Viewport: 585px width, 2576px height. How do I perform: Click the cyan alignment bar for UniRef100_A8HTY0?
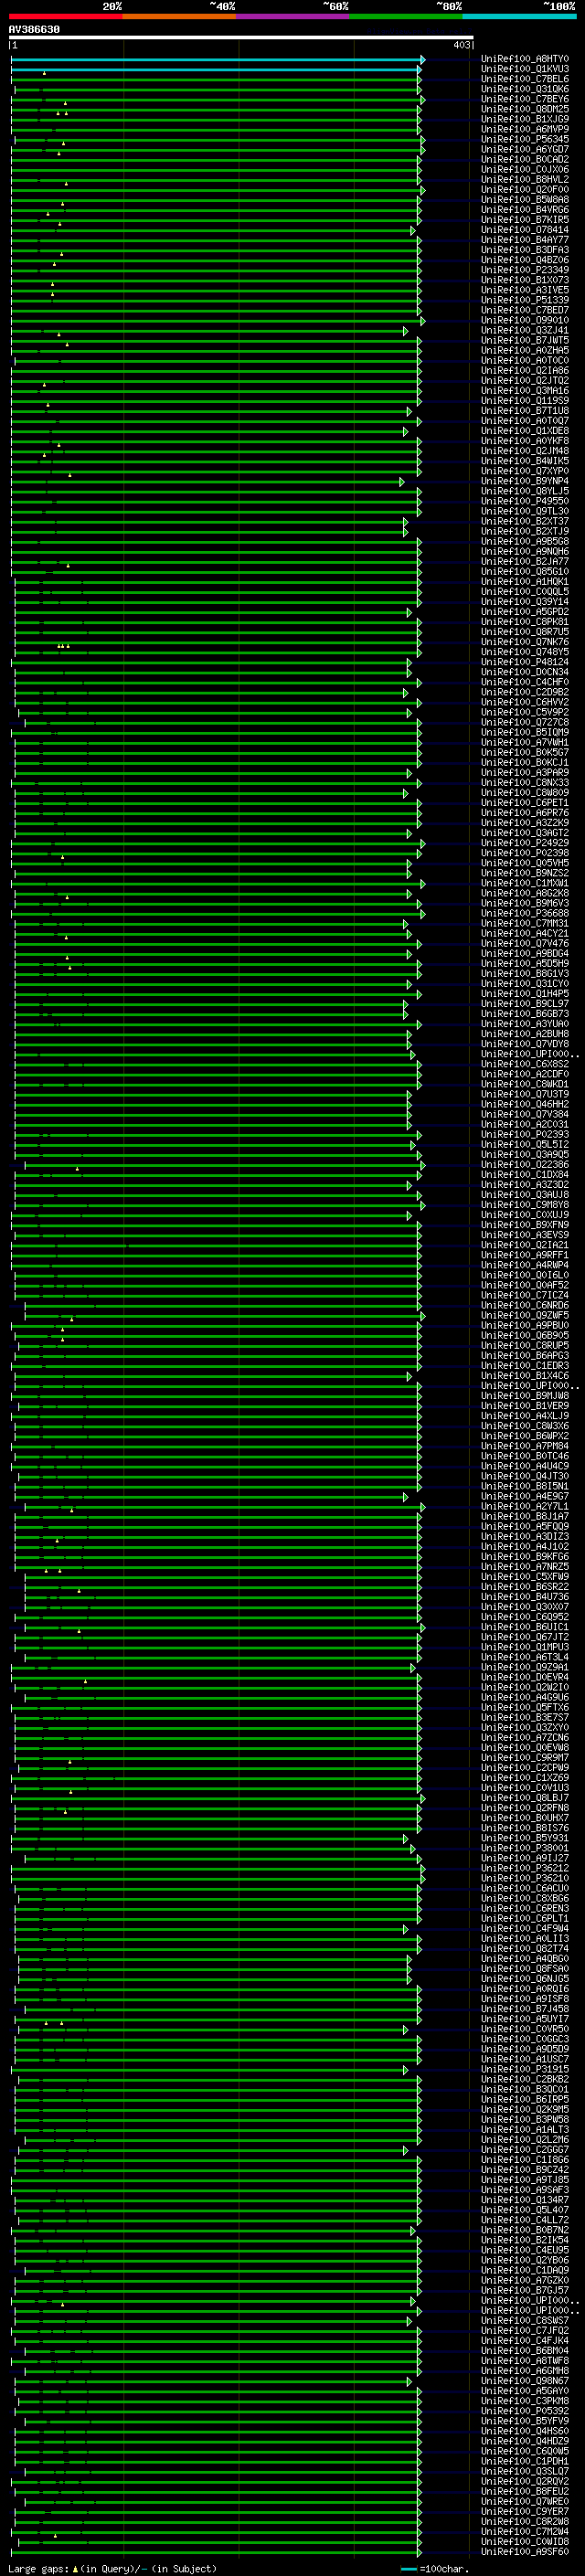click(x=218, y=60)
